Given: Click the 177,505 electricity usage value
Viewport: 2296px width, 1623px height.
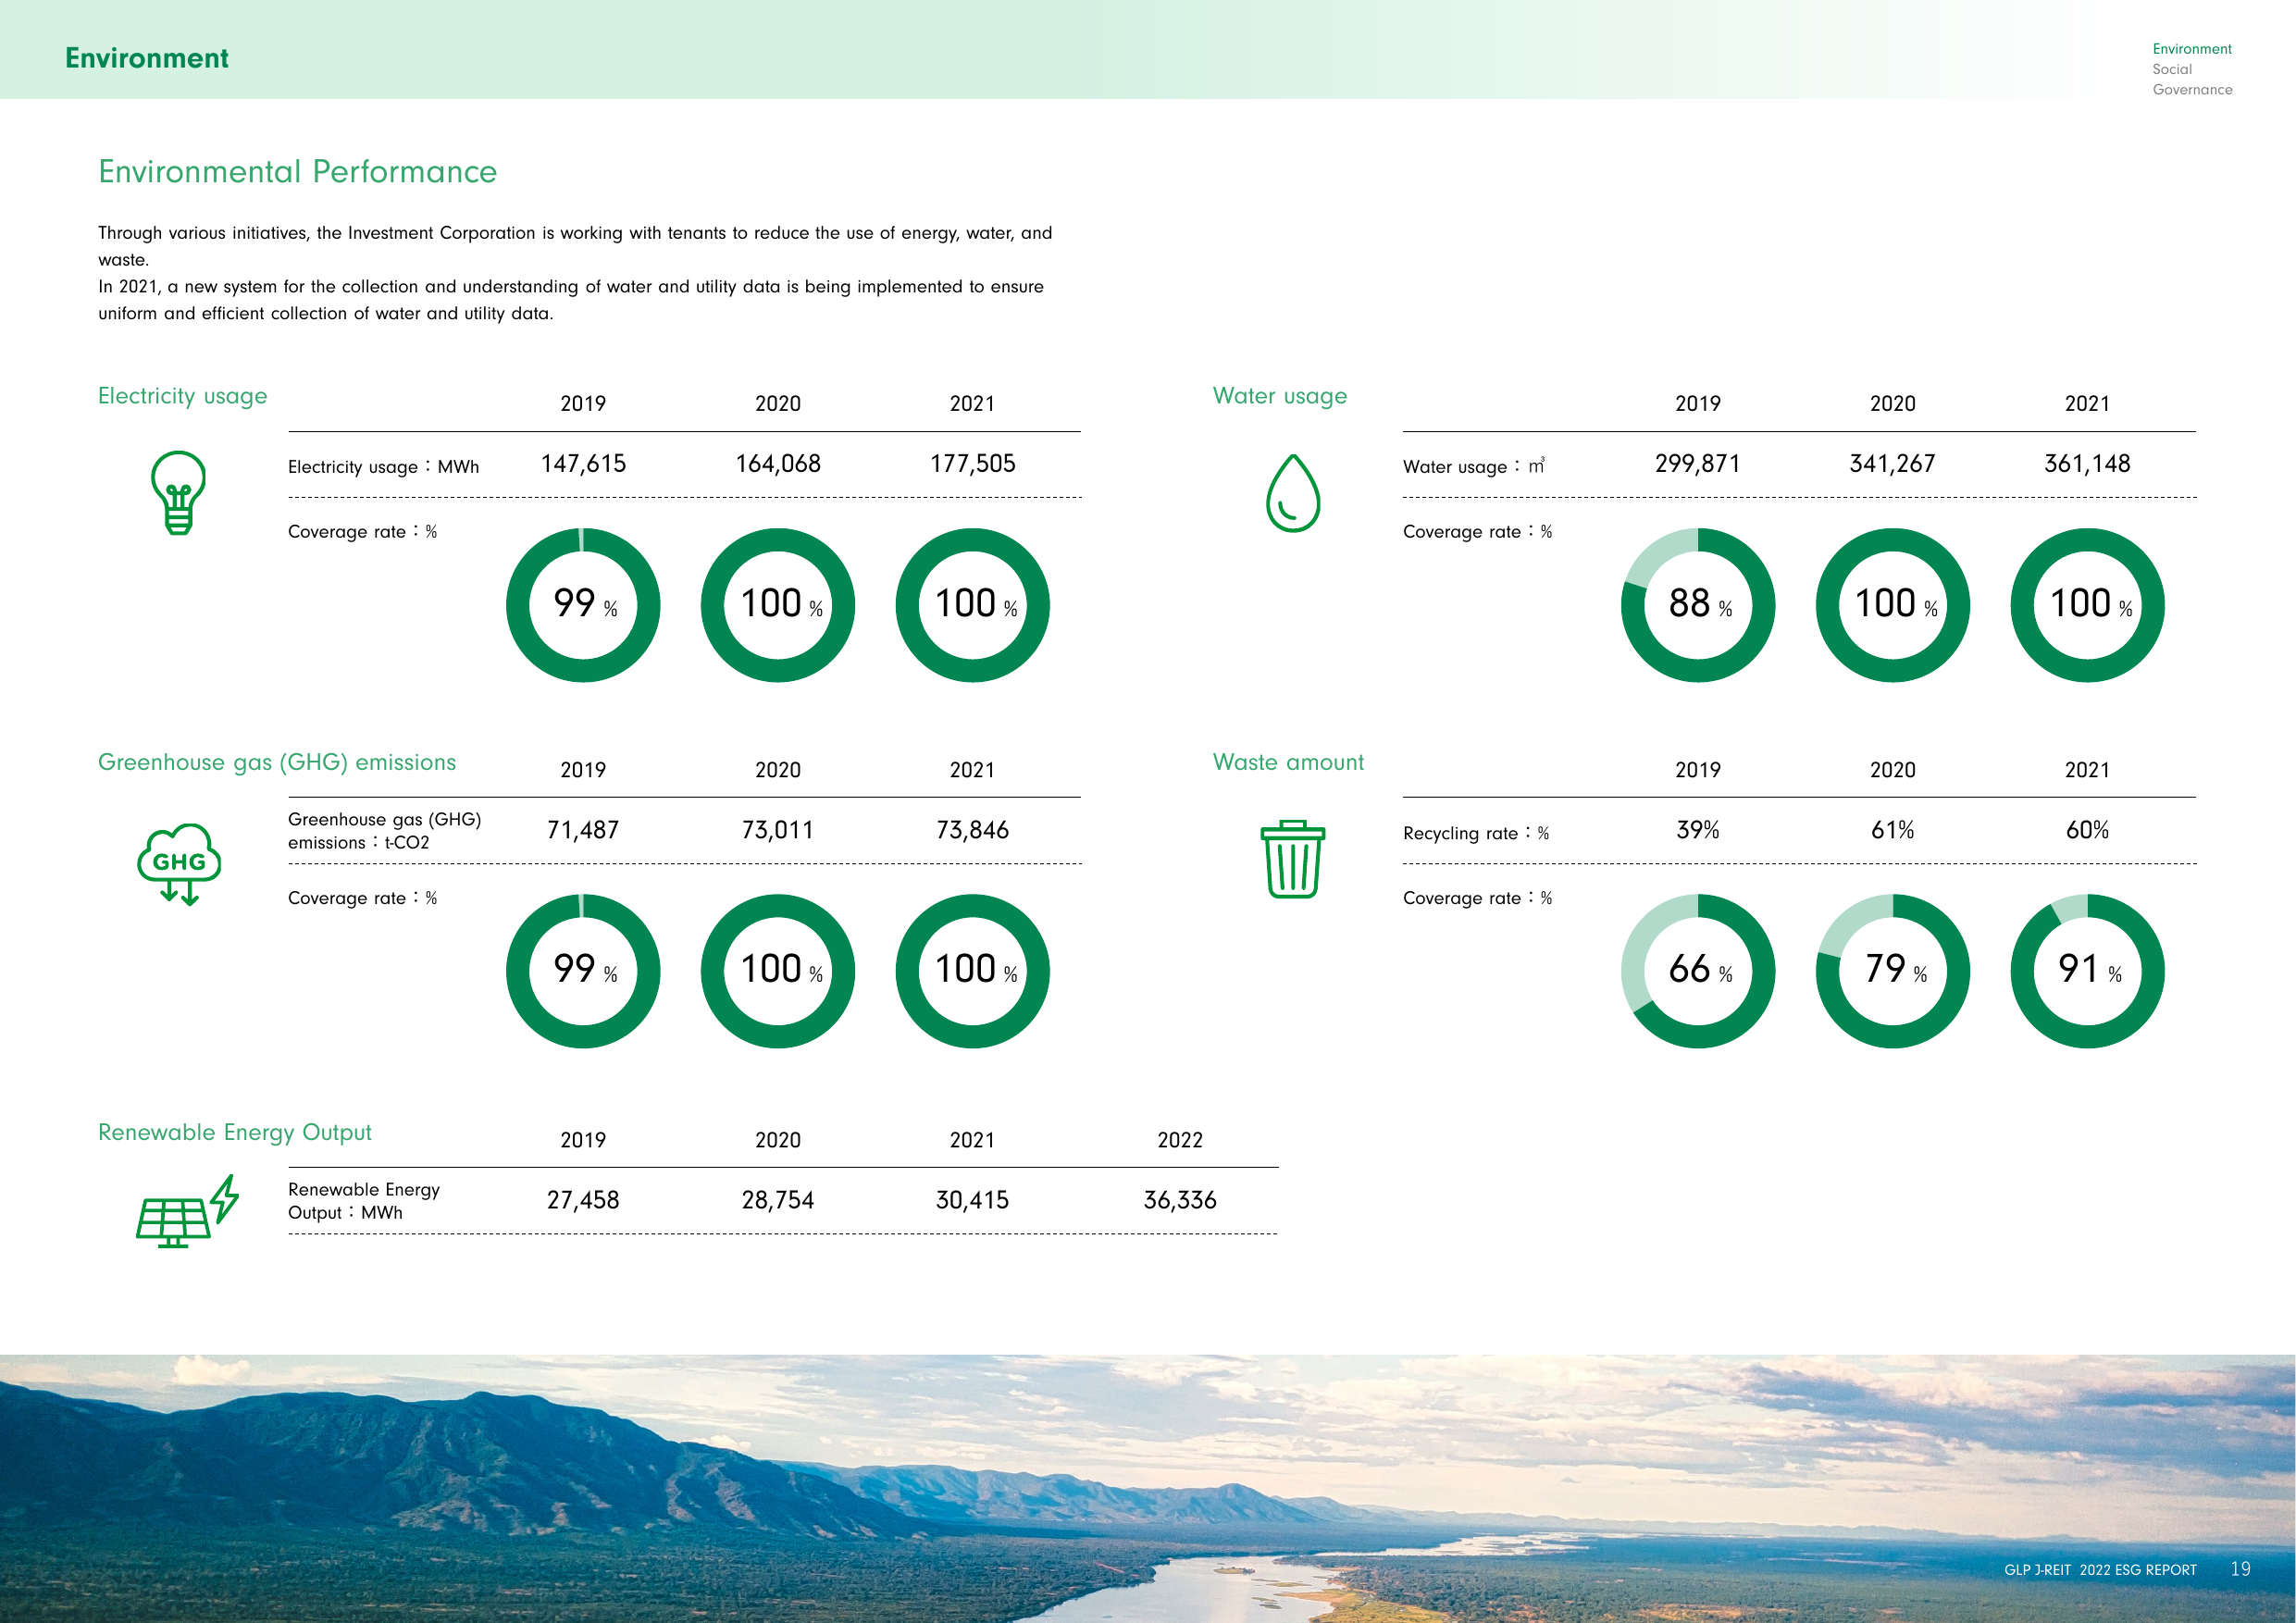Looking at the screenshot, I should [973, 464].
